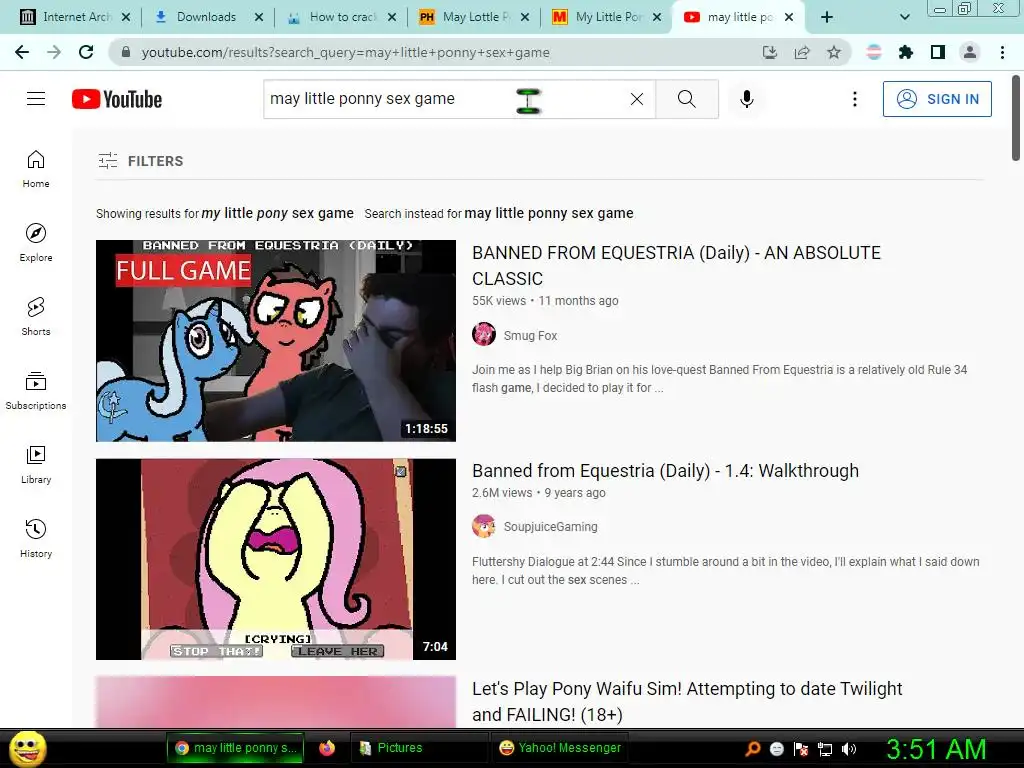Open Subscriptions in the sidebar
1024x768 pixels.
(x=36, y=391)
